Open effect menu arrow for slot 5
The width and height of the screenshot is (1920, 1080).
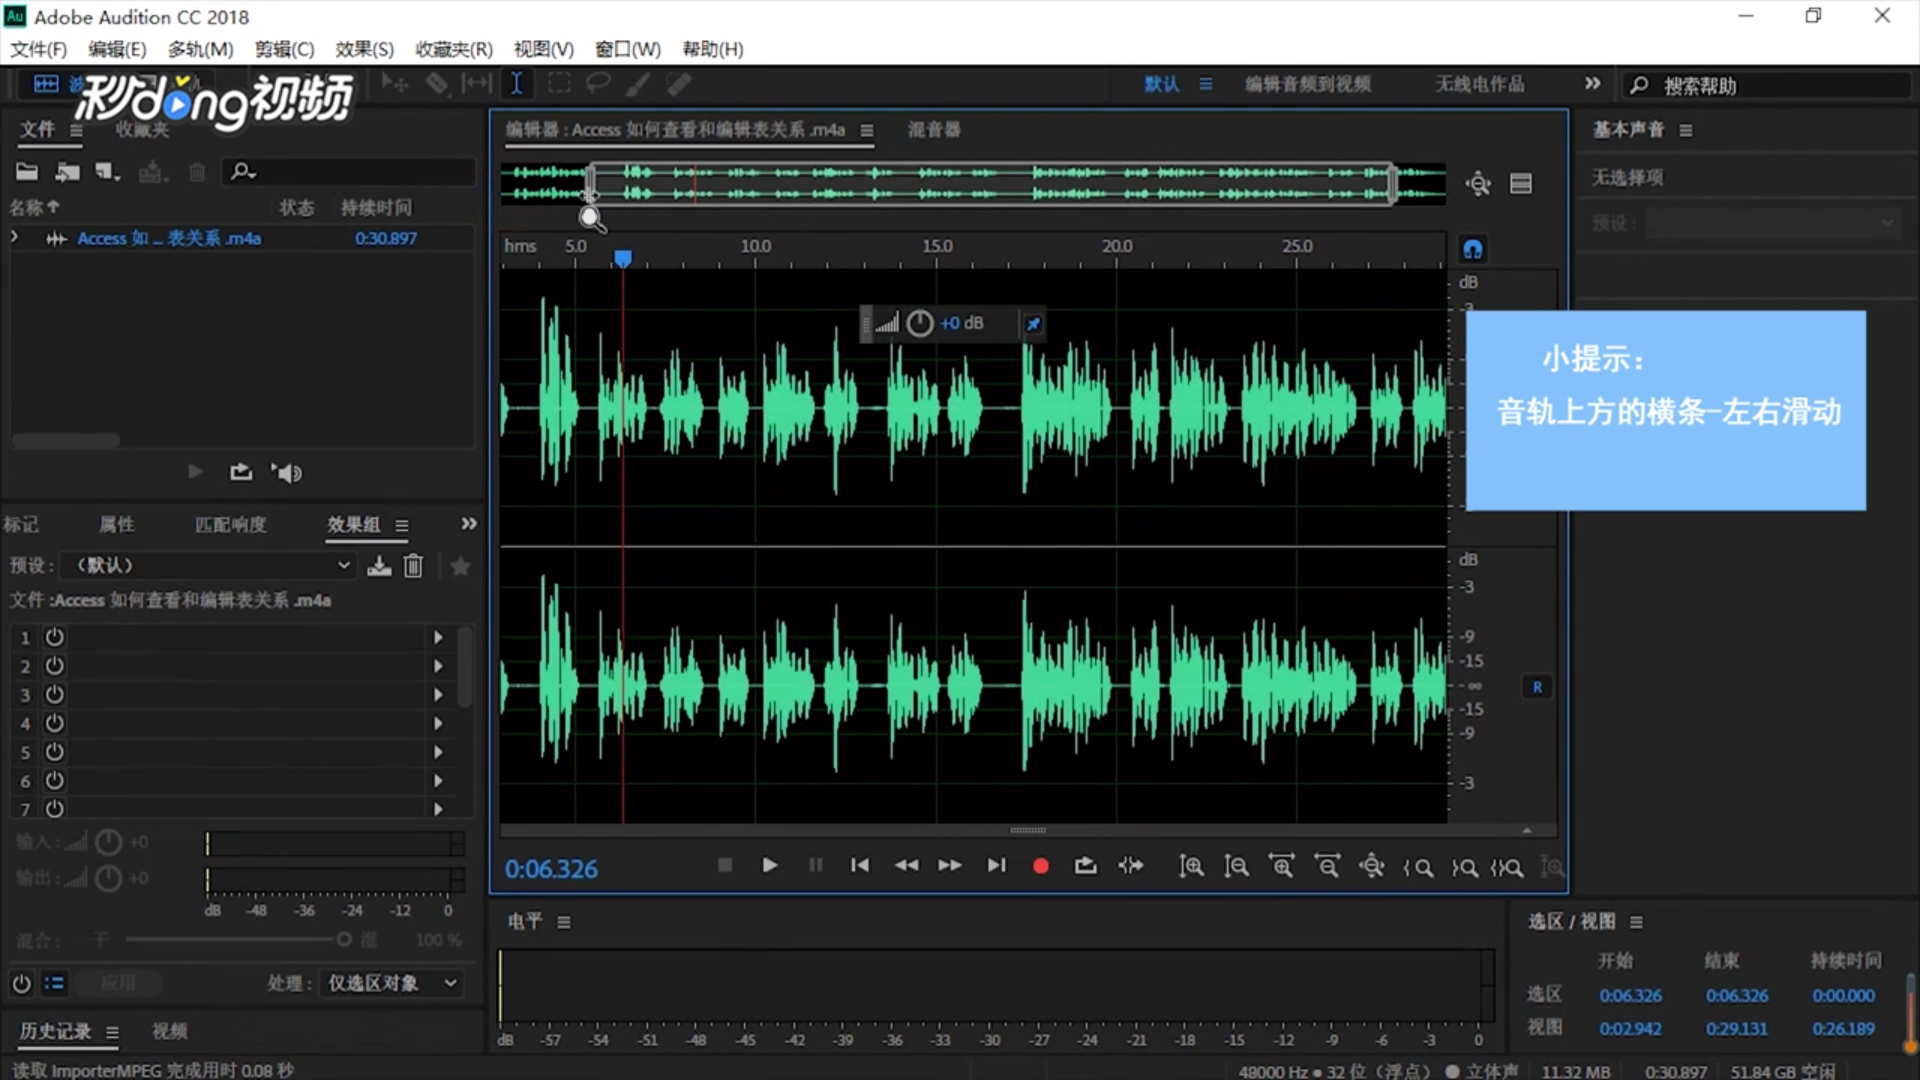tap(438, 752)
